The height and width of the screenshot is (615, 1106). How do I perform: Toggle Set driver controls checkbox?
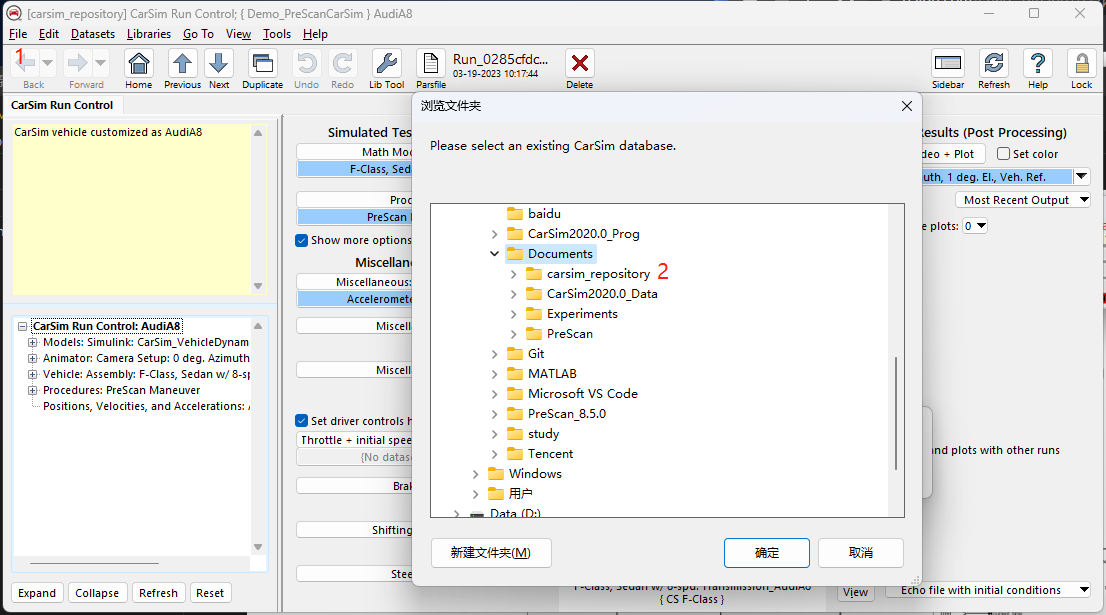point(301,421)
